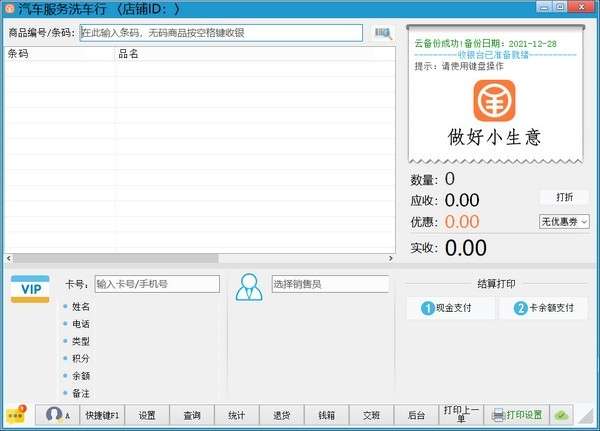Click the 品名 column header
Screen dimensions: 600x431
point(255,54)
